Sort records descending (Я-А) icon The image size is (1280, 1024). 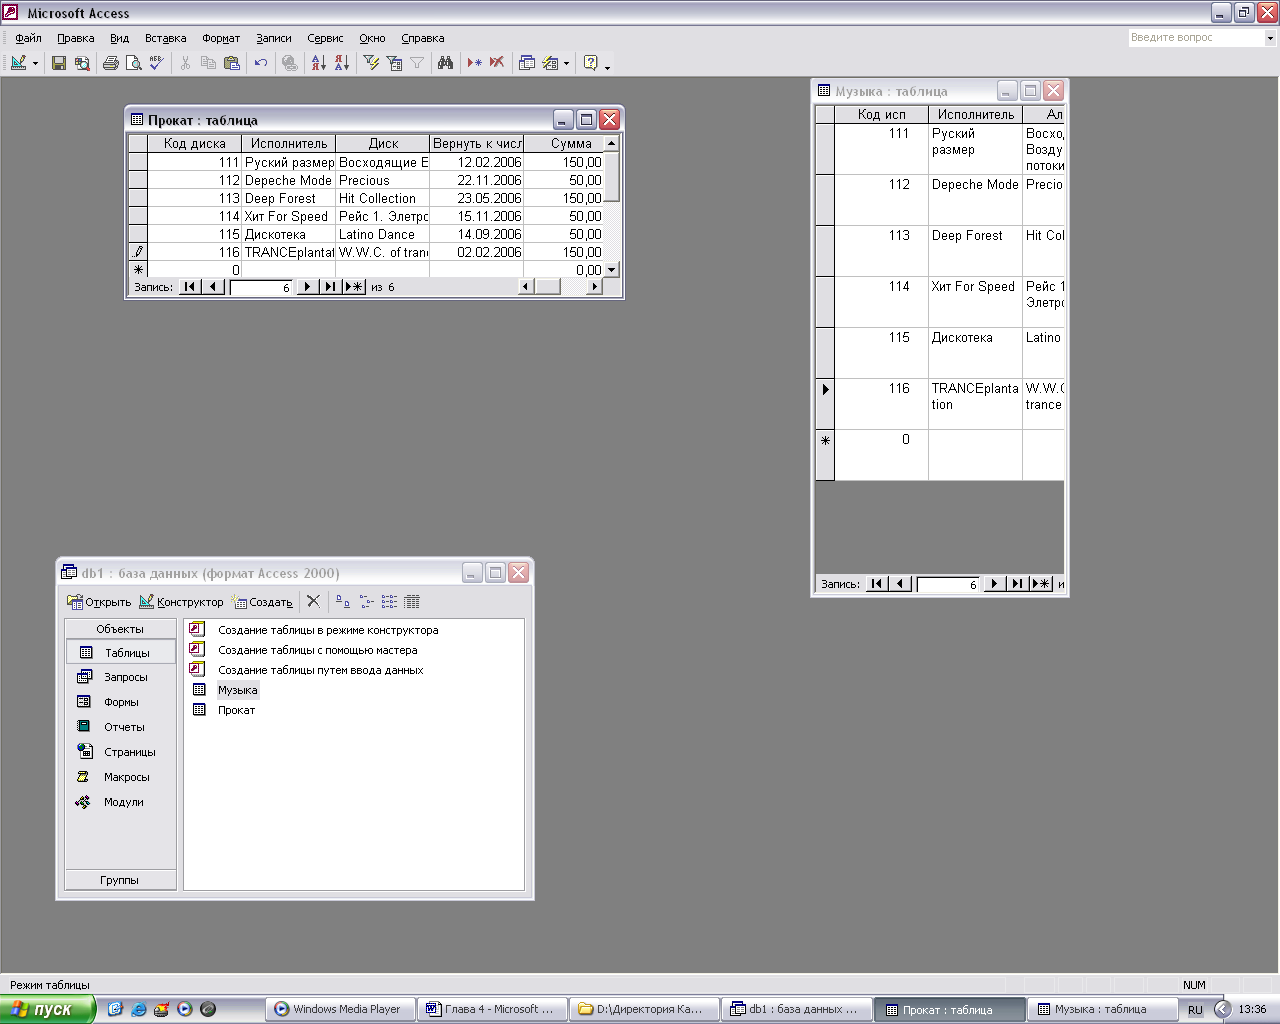click(342, 63)
